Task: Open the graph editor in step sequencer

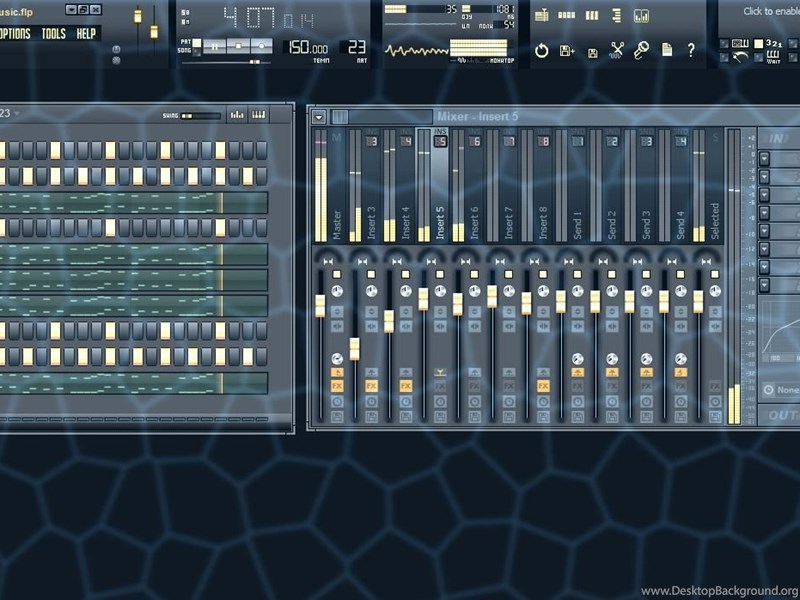Action: coord(237,115)
